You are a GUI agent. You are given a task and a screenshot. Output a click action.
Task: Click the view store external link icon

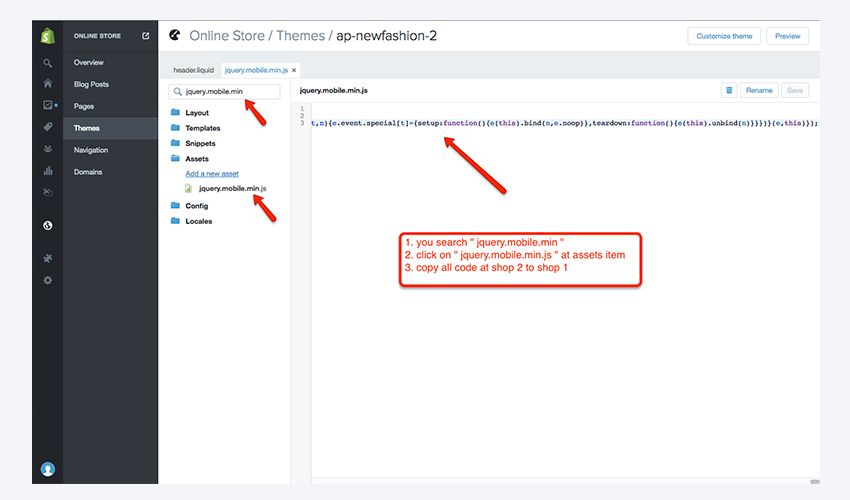coord(145,36)
